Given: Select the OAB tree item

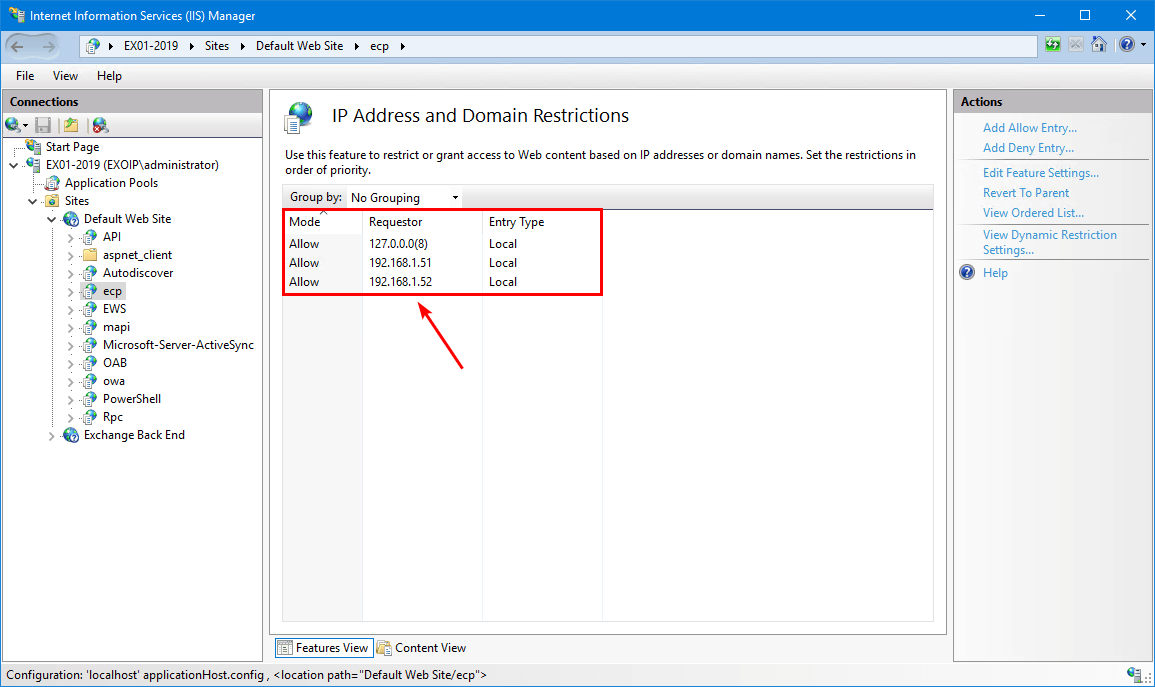Looking at the screenshot, I should click(115, 363).
